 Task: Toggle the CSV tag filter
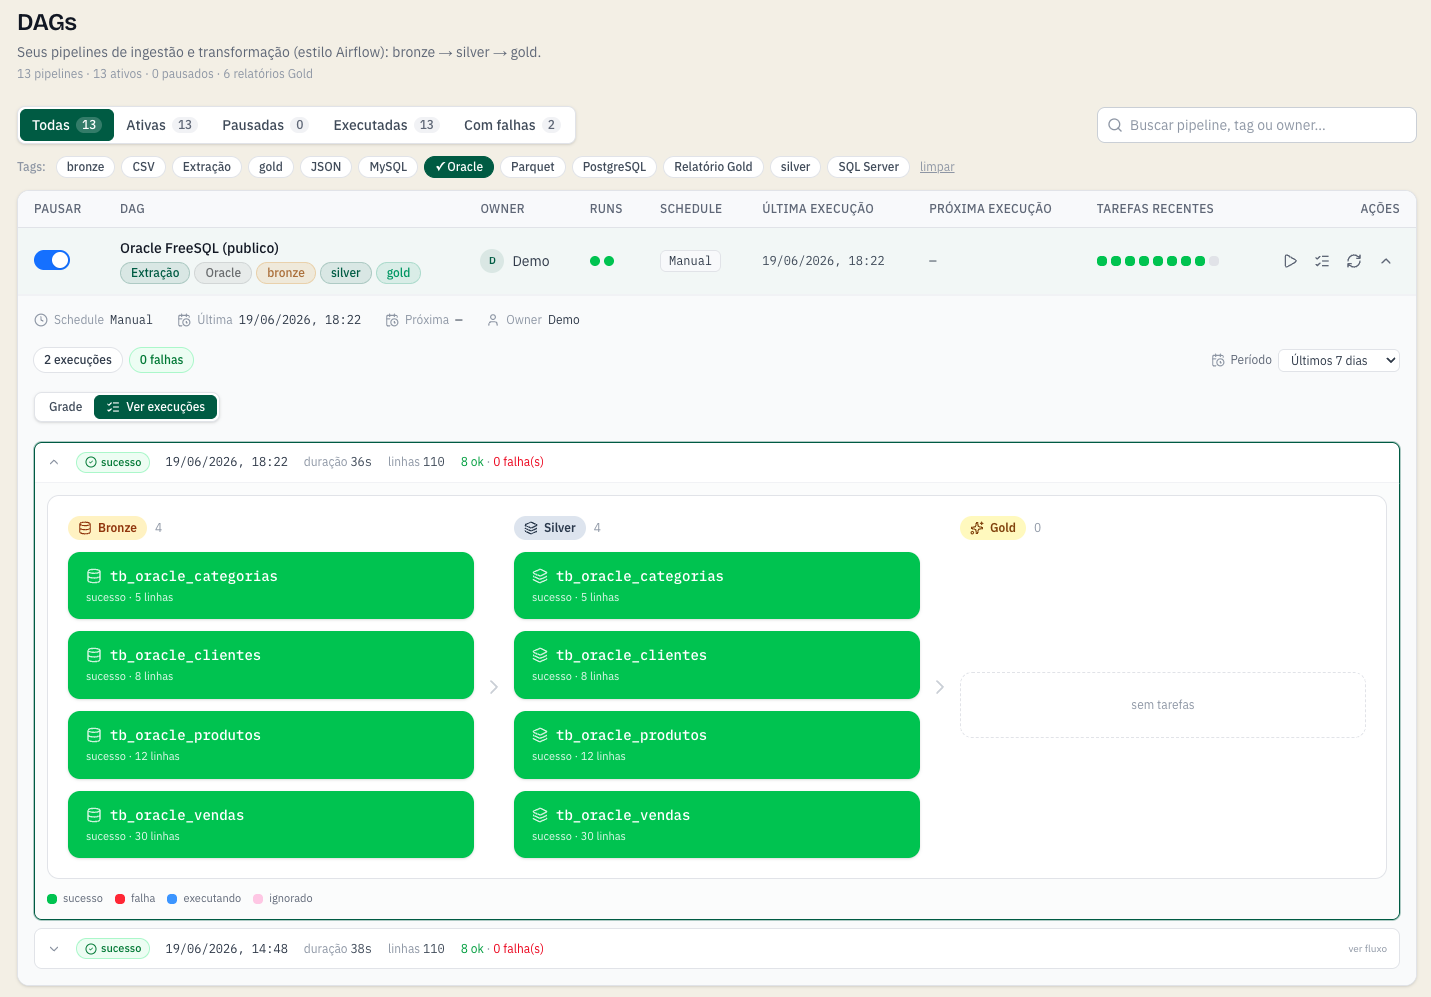tap(144, 167)
